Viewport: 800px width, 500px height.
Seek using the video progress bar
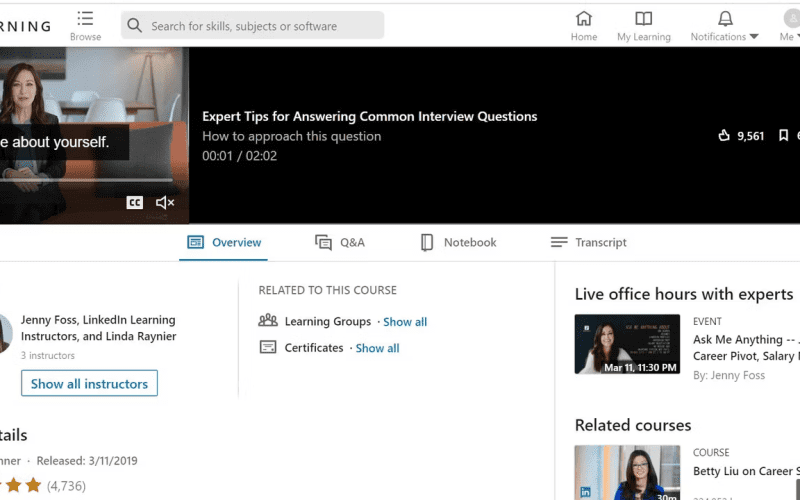86,180
